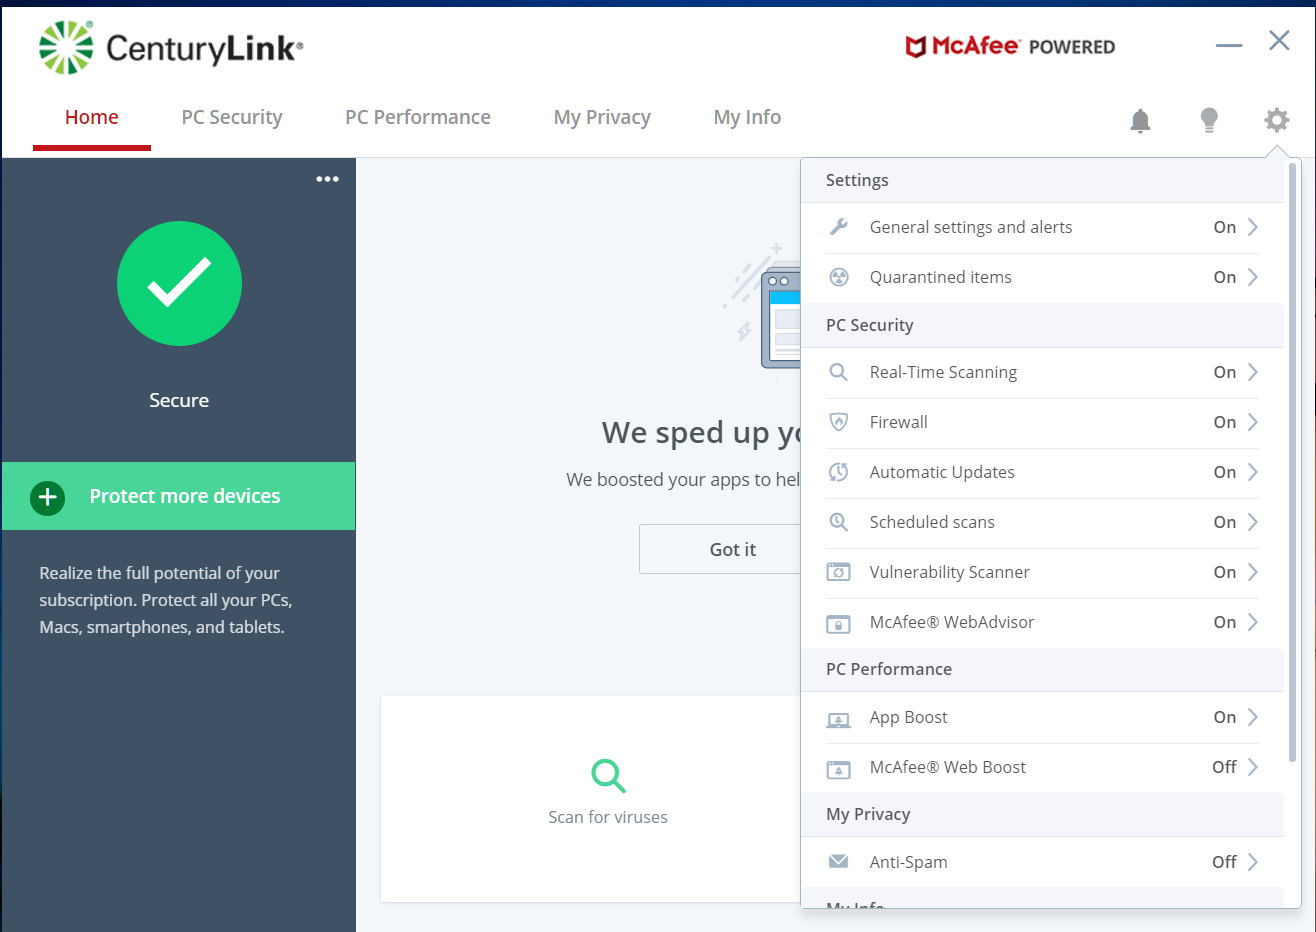Click the McAfee Powered logo
Screen dimensions: 1316x932
[1010, 46]
